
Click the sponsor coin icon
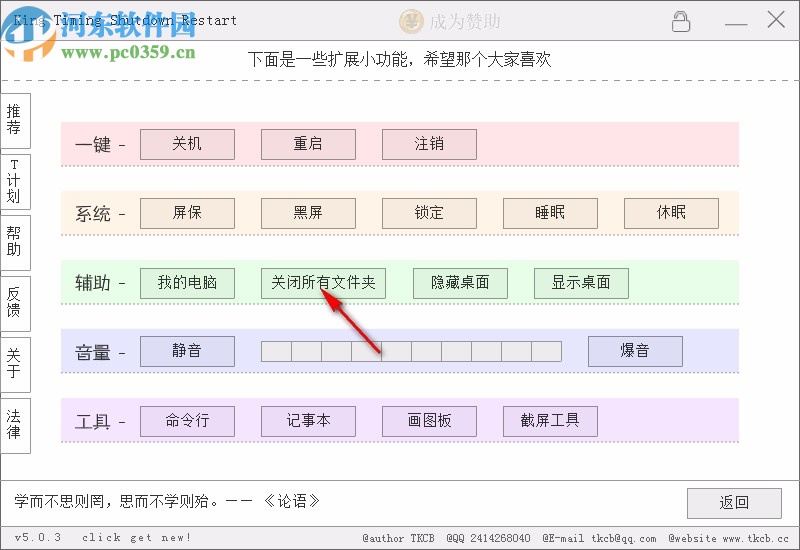[411, 21]
